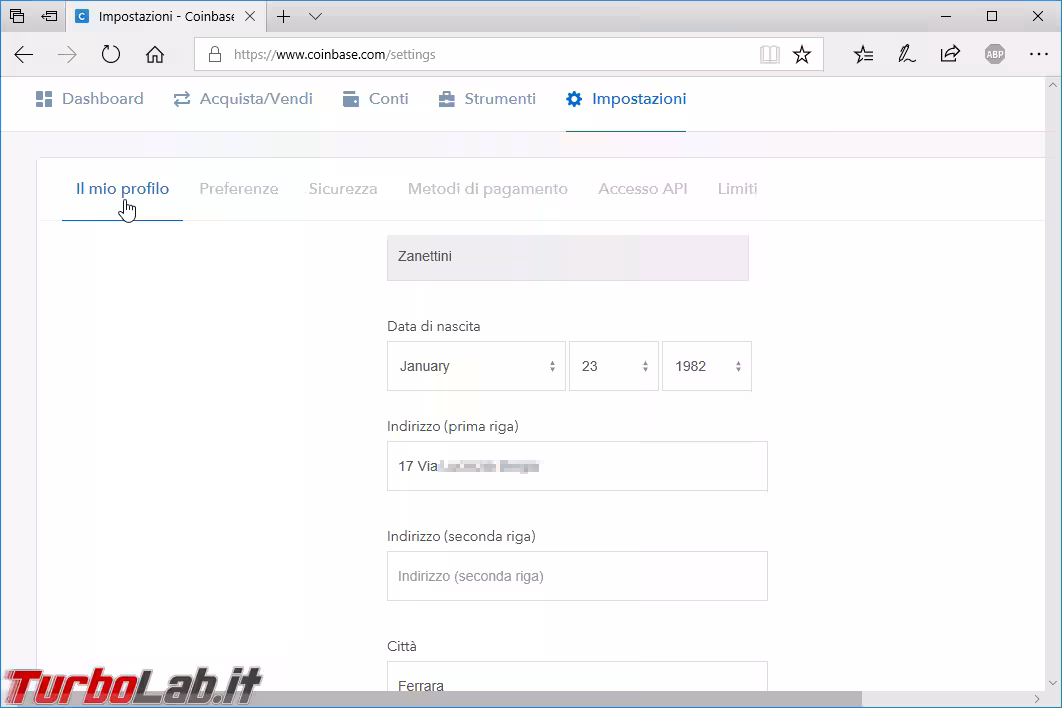Click the share page icon

tap(950, 55)
